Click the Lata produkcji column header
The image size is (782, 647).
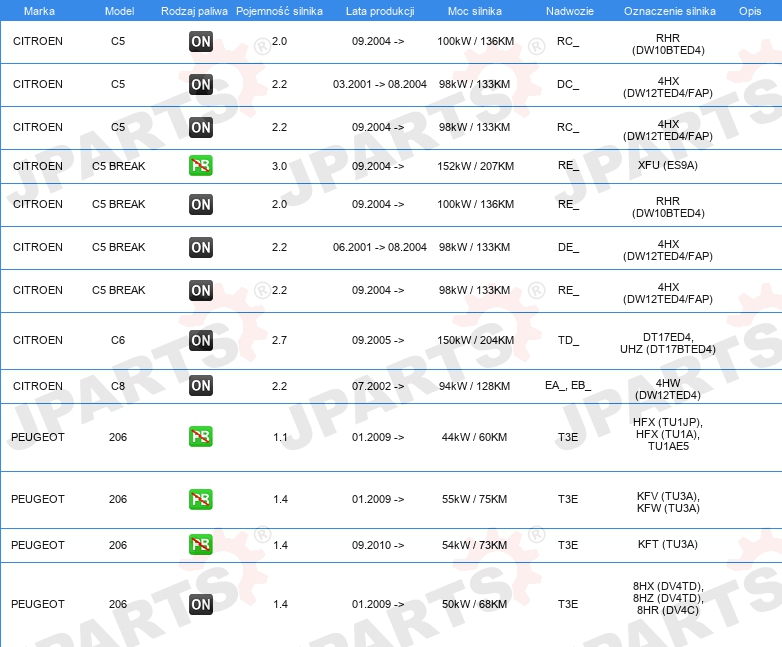click(380, 11)
